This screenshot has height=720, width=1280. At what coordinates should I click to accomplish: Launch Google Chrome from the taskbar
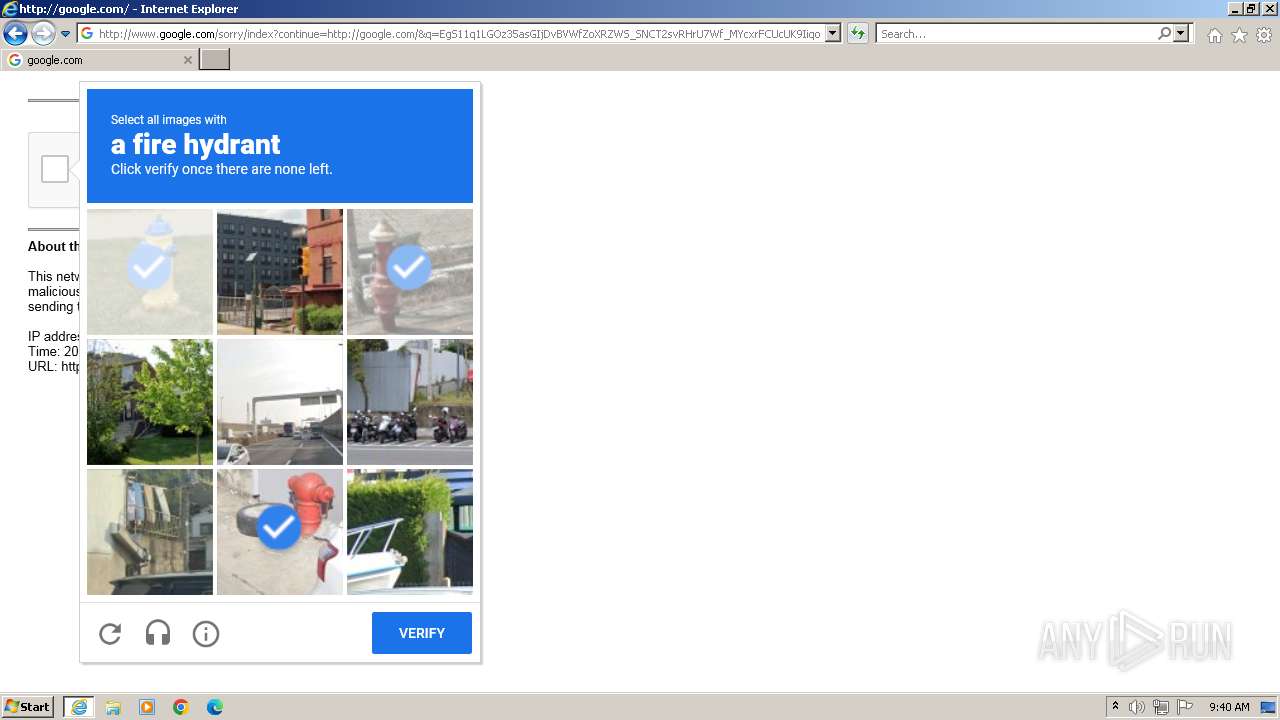click(181, 707)
